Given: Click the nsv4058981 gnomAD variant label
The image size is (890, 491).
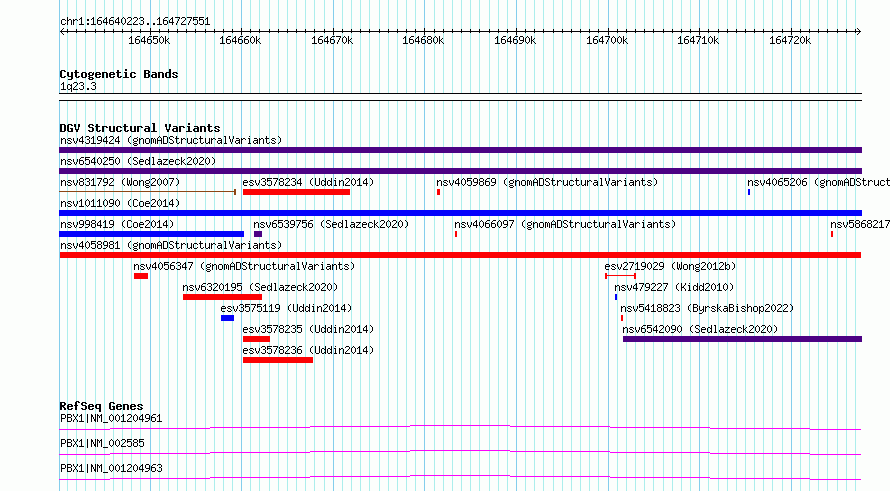Looking at the screenshot, I should 171,245.
